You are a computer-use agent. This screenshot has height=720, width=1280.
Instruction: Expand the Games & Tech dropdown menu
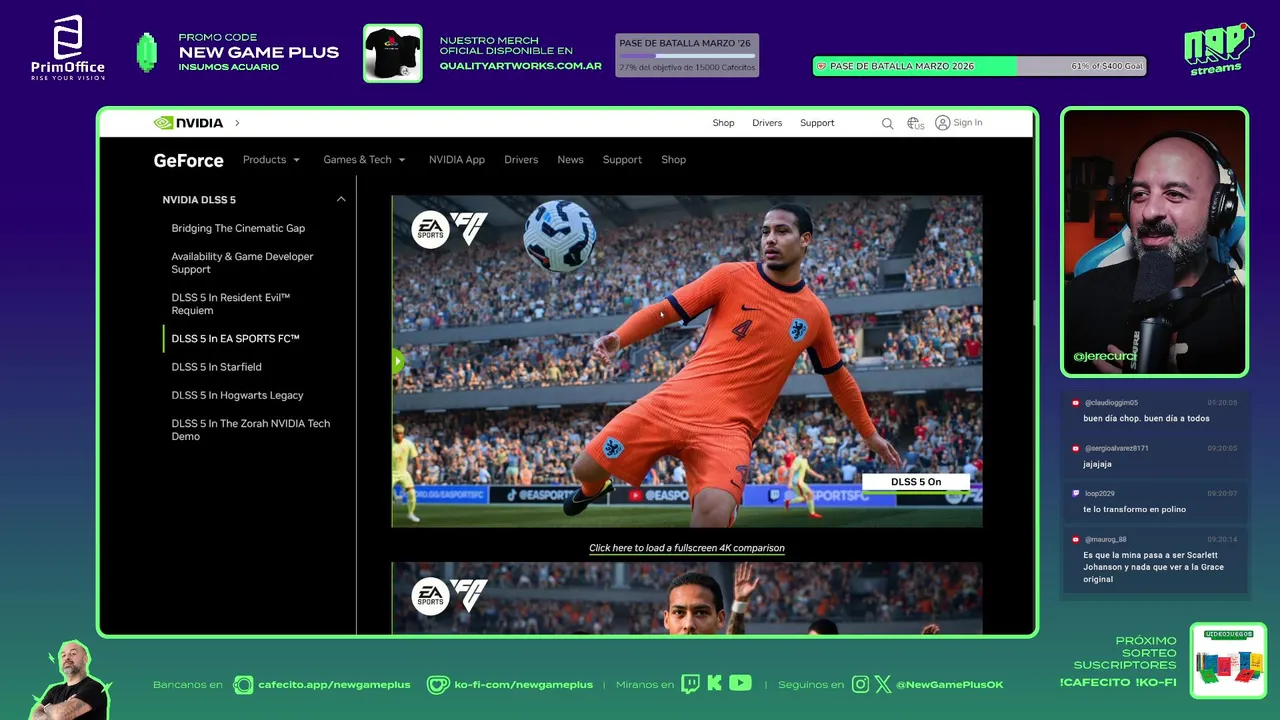(364, 160)
